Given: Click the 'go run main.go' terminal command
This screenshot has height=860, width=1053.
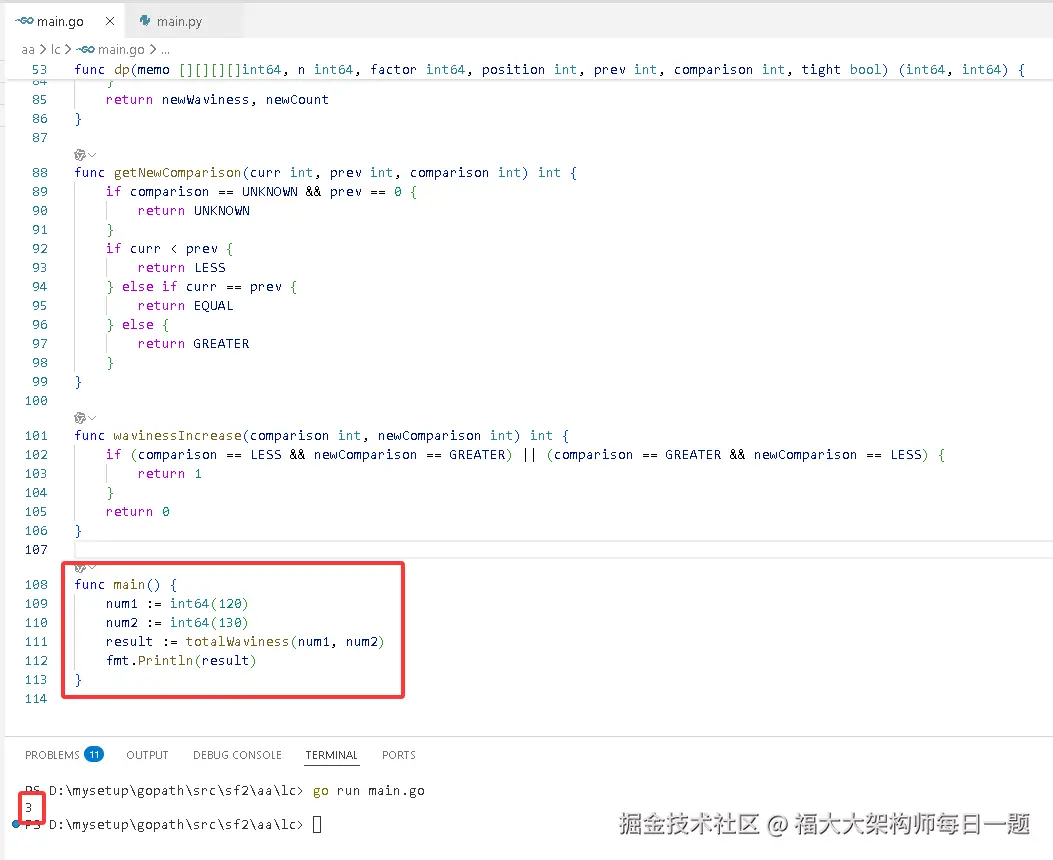Looking at the screenshot, I should click(x=369, y=791).
